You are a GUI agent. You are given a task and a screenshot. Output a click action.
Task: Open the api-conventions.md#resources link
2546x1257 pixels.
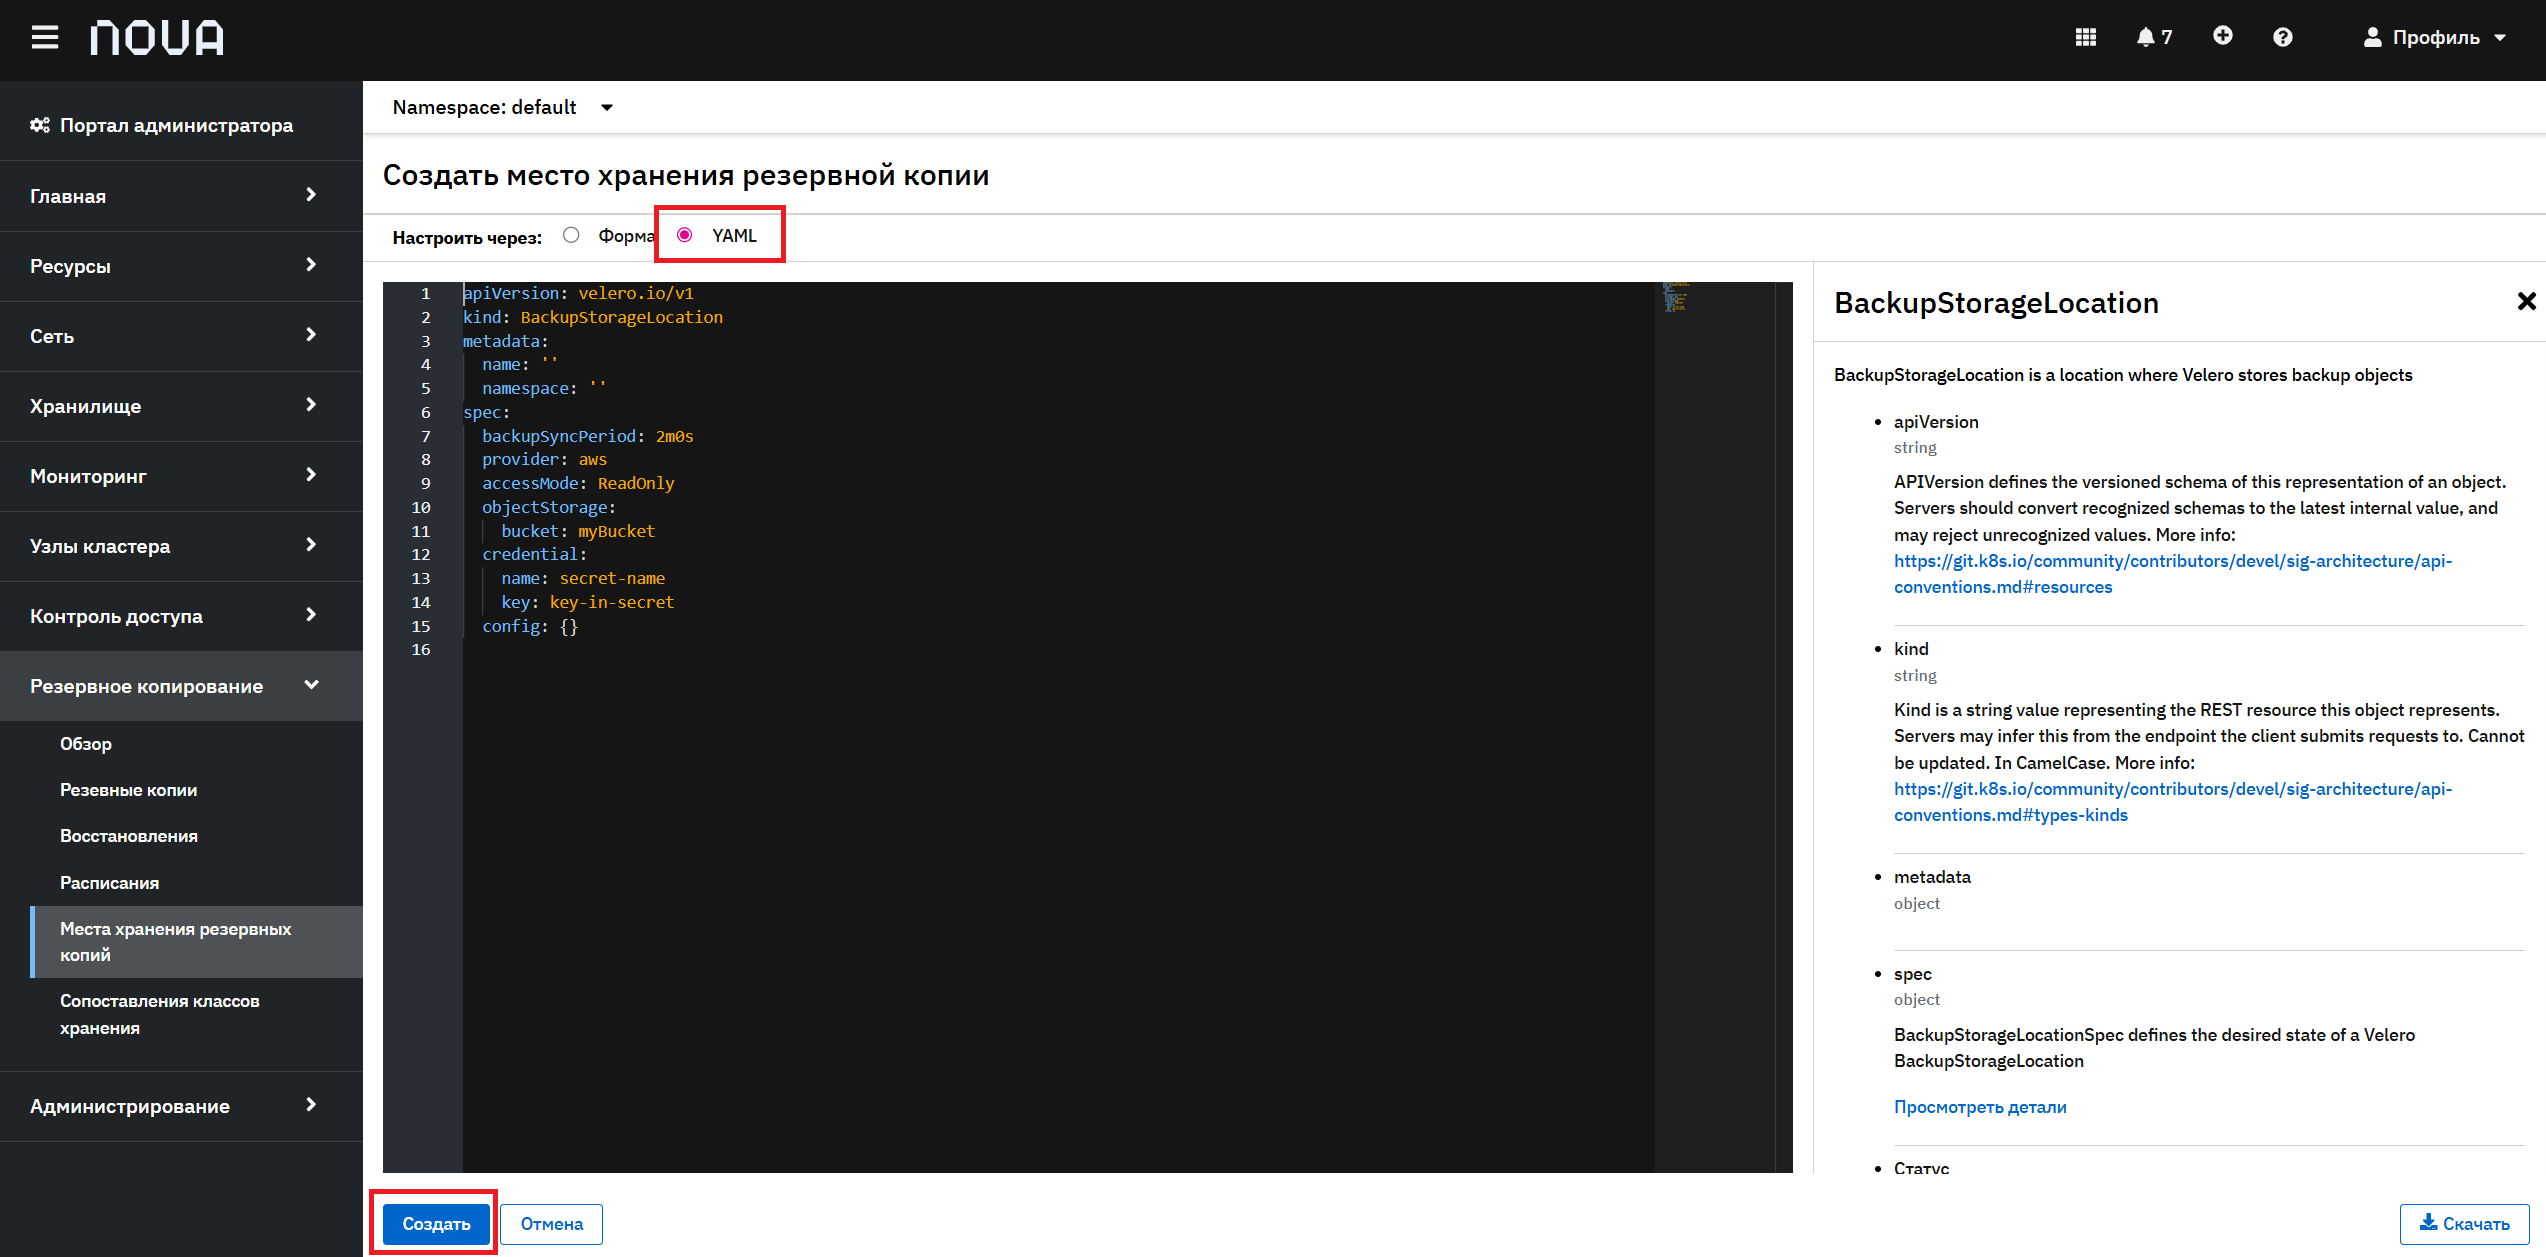point(2172,574)
